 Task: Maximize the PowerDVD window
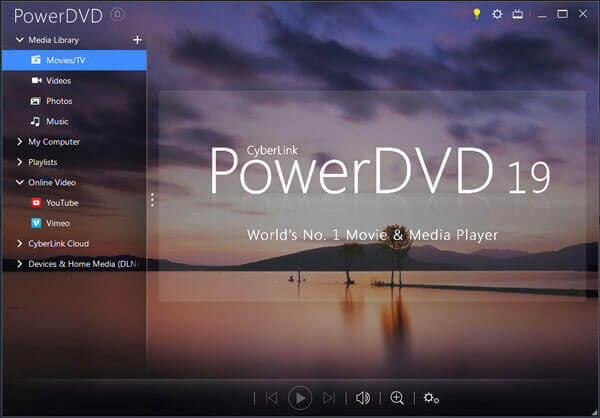tap(562, 14)
